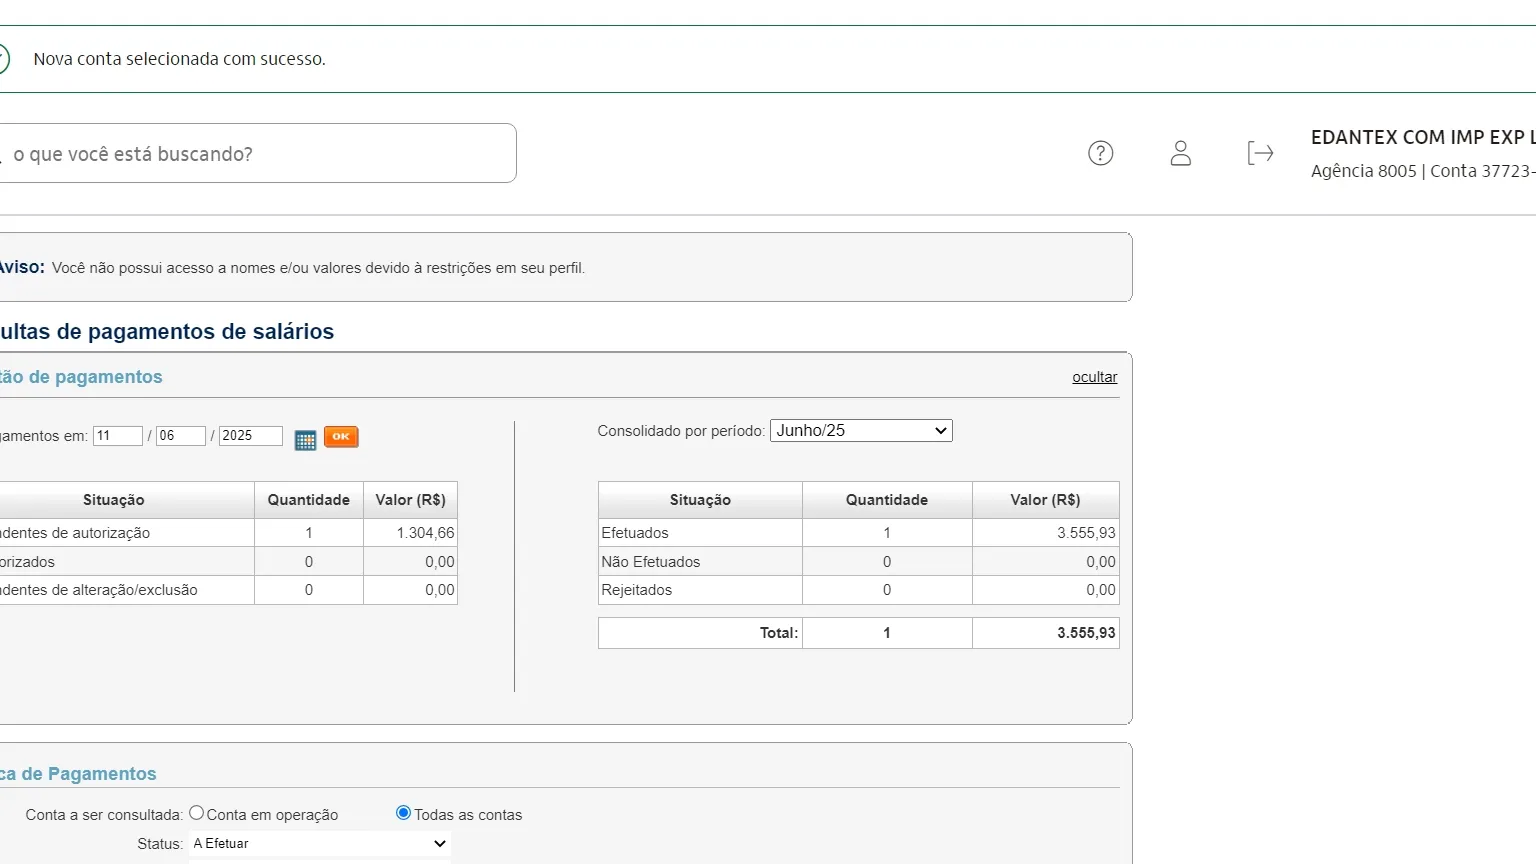Open the help question mark icon
Screen dimensions: 1536x864
click(x=1100, y=153)
